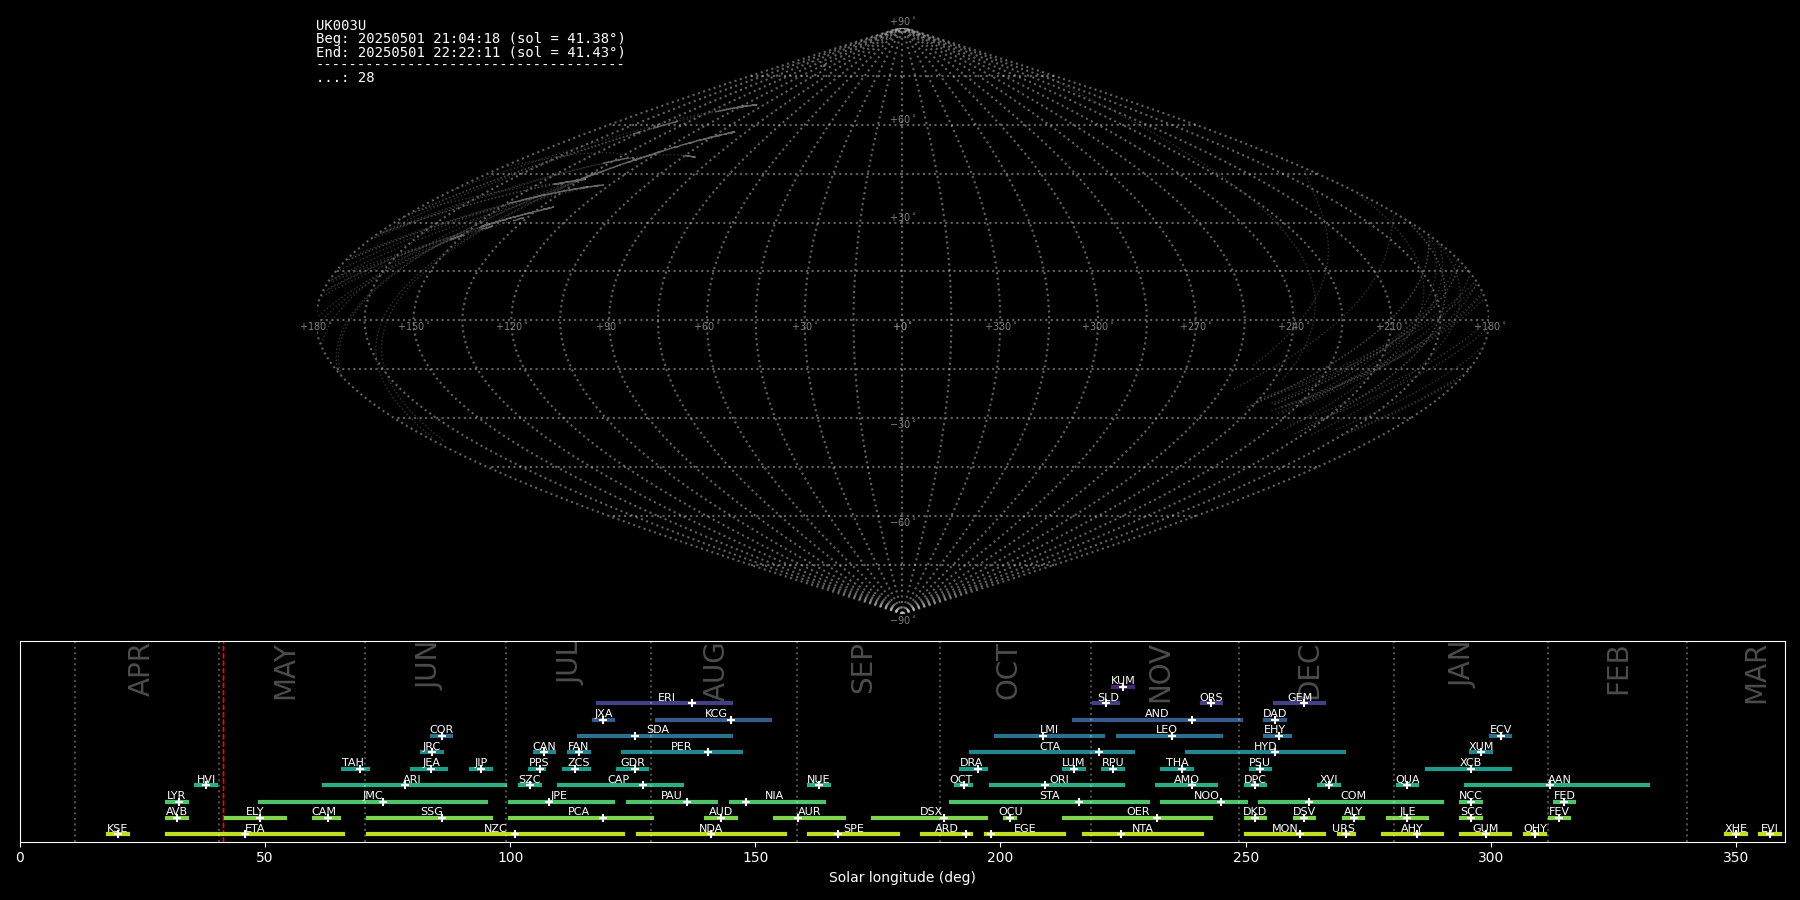The height and width of the screenshot is (900, 1800).
Task: Click the ARI shower activity bar
Action: coord(414,785)
